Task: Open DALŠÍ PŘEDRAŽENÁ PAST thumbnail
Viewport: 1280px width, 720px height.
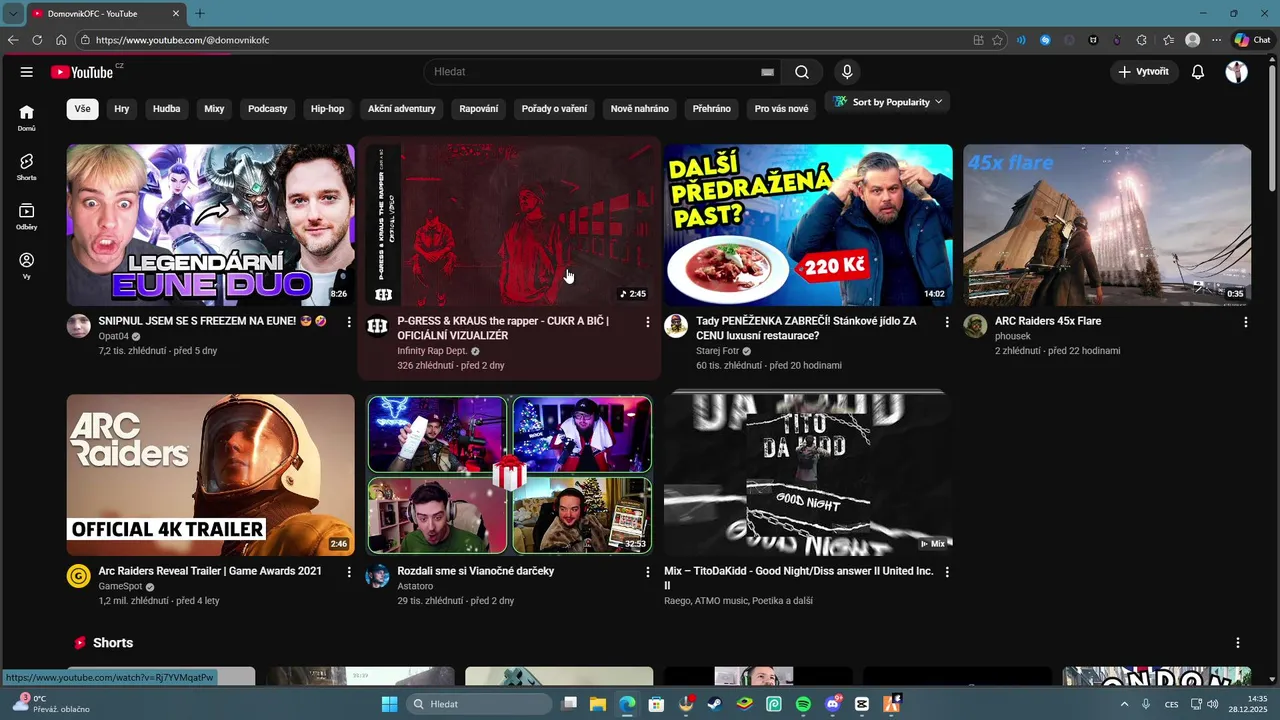Action: point(808,225)
